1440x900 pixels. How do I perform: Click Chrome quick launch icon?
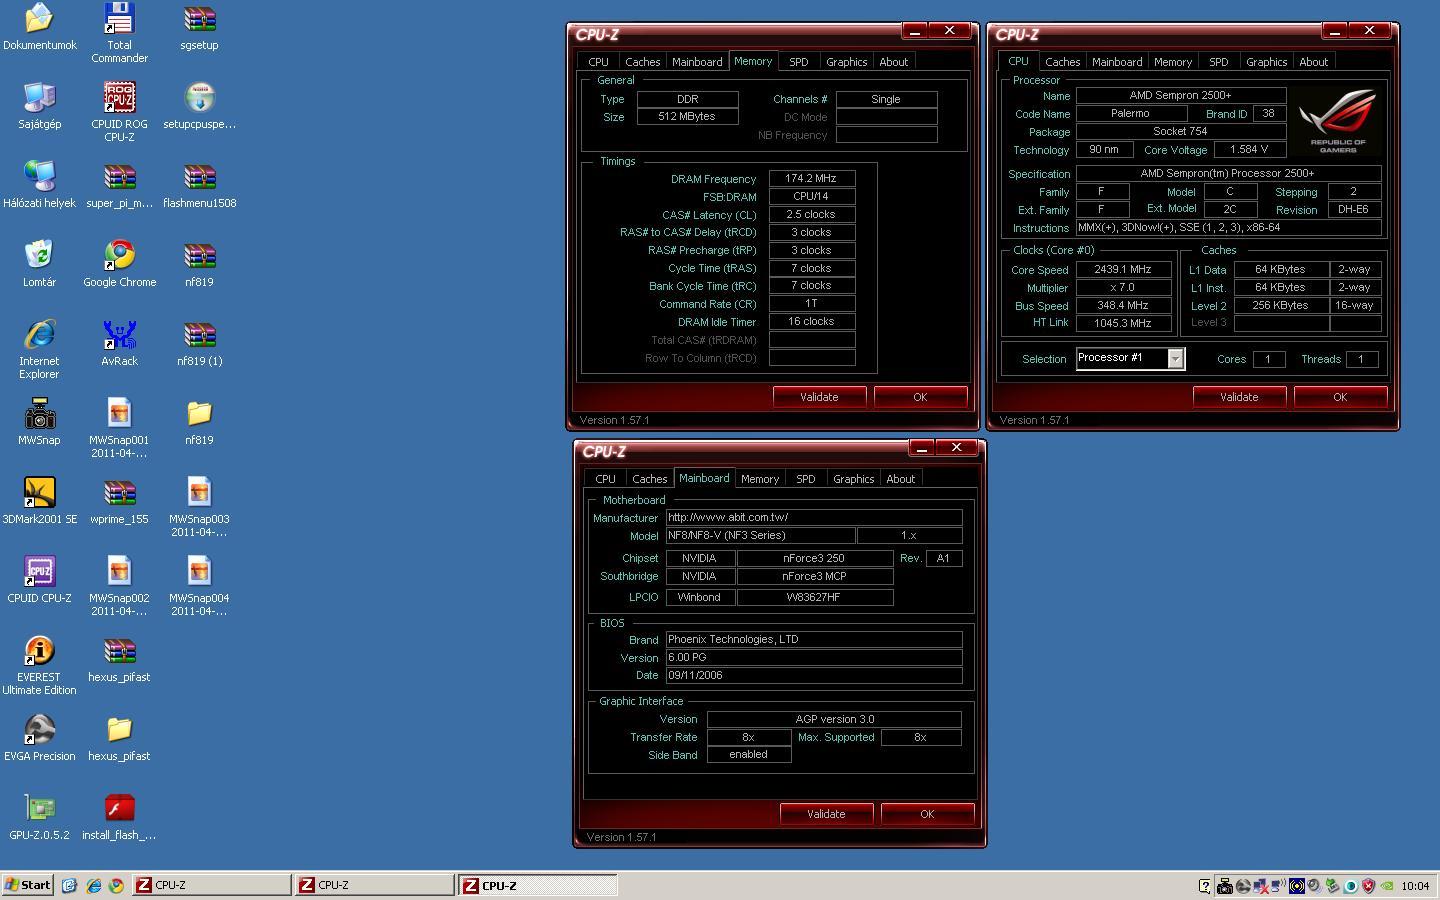click(x=116, y=885)
